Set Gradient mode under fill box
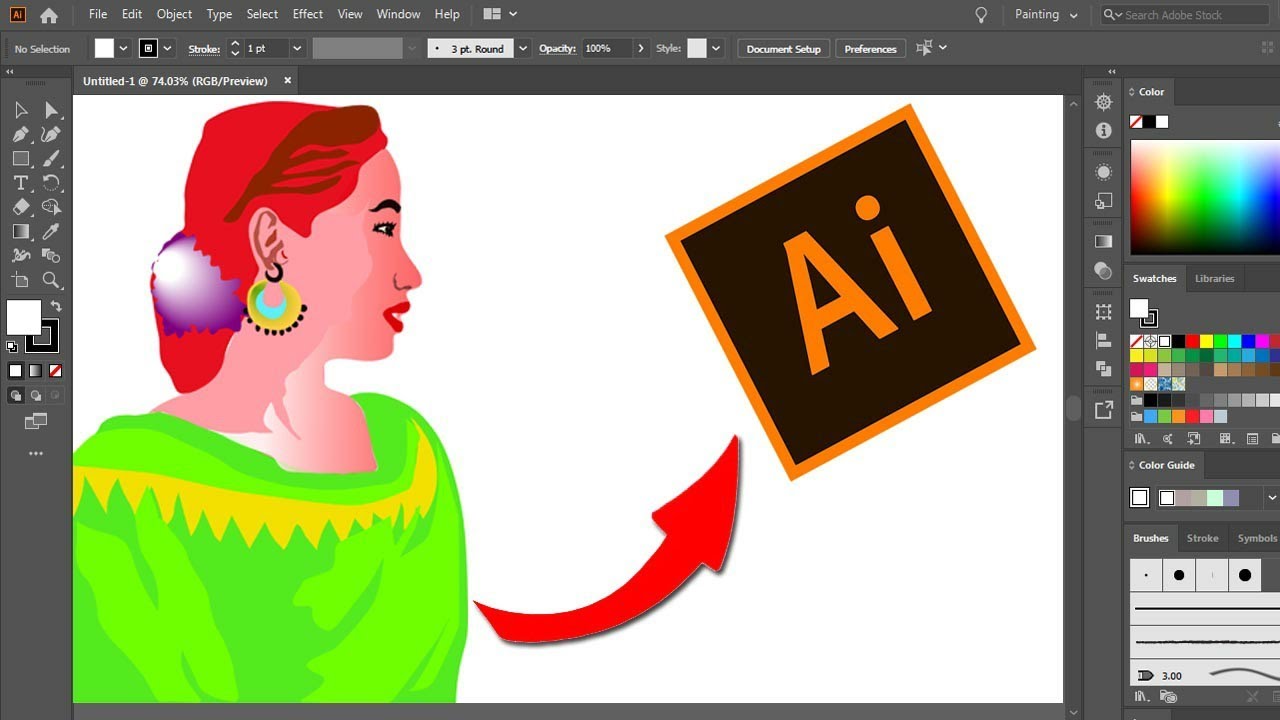The image size is (1280, 720). [35, 371]
